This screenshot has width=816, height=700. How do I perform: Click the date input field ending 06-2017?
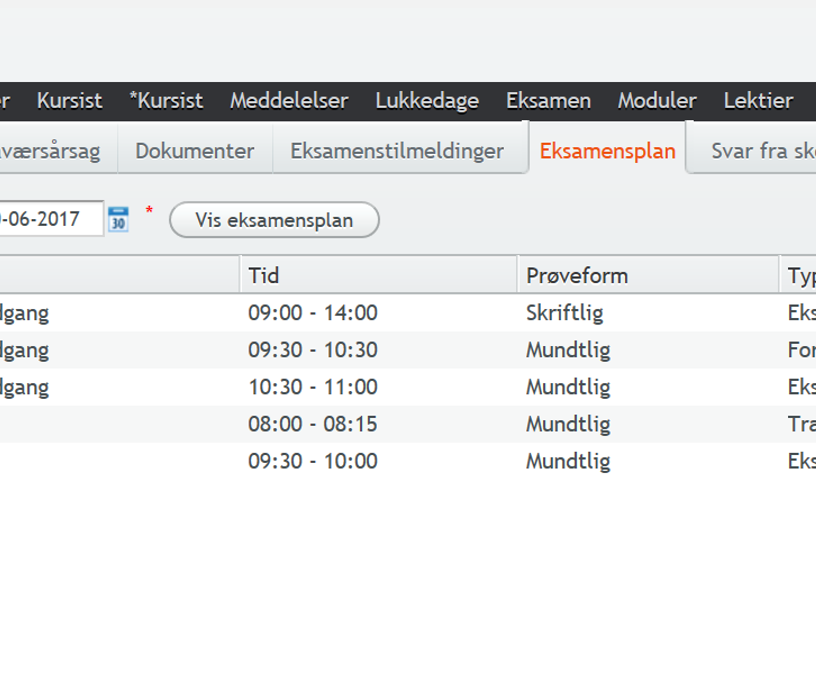point(51,219)
